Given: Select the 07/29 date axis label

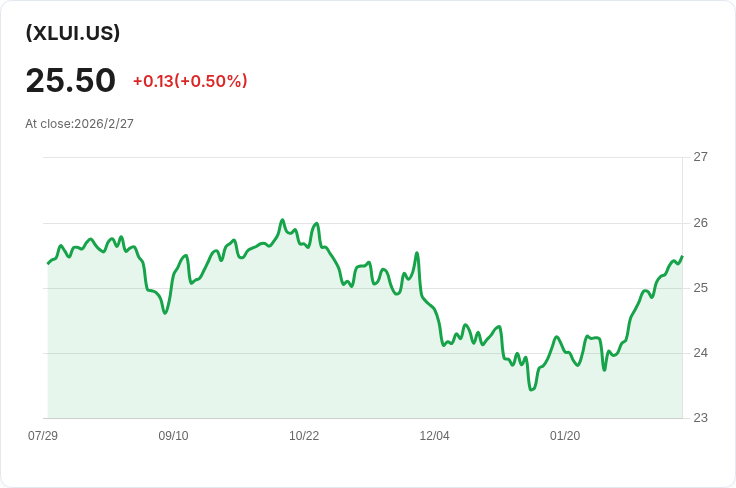Looking at the screenshot, I should (43, 436).
